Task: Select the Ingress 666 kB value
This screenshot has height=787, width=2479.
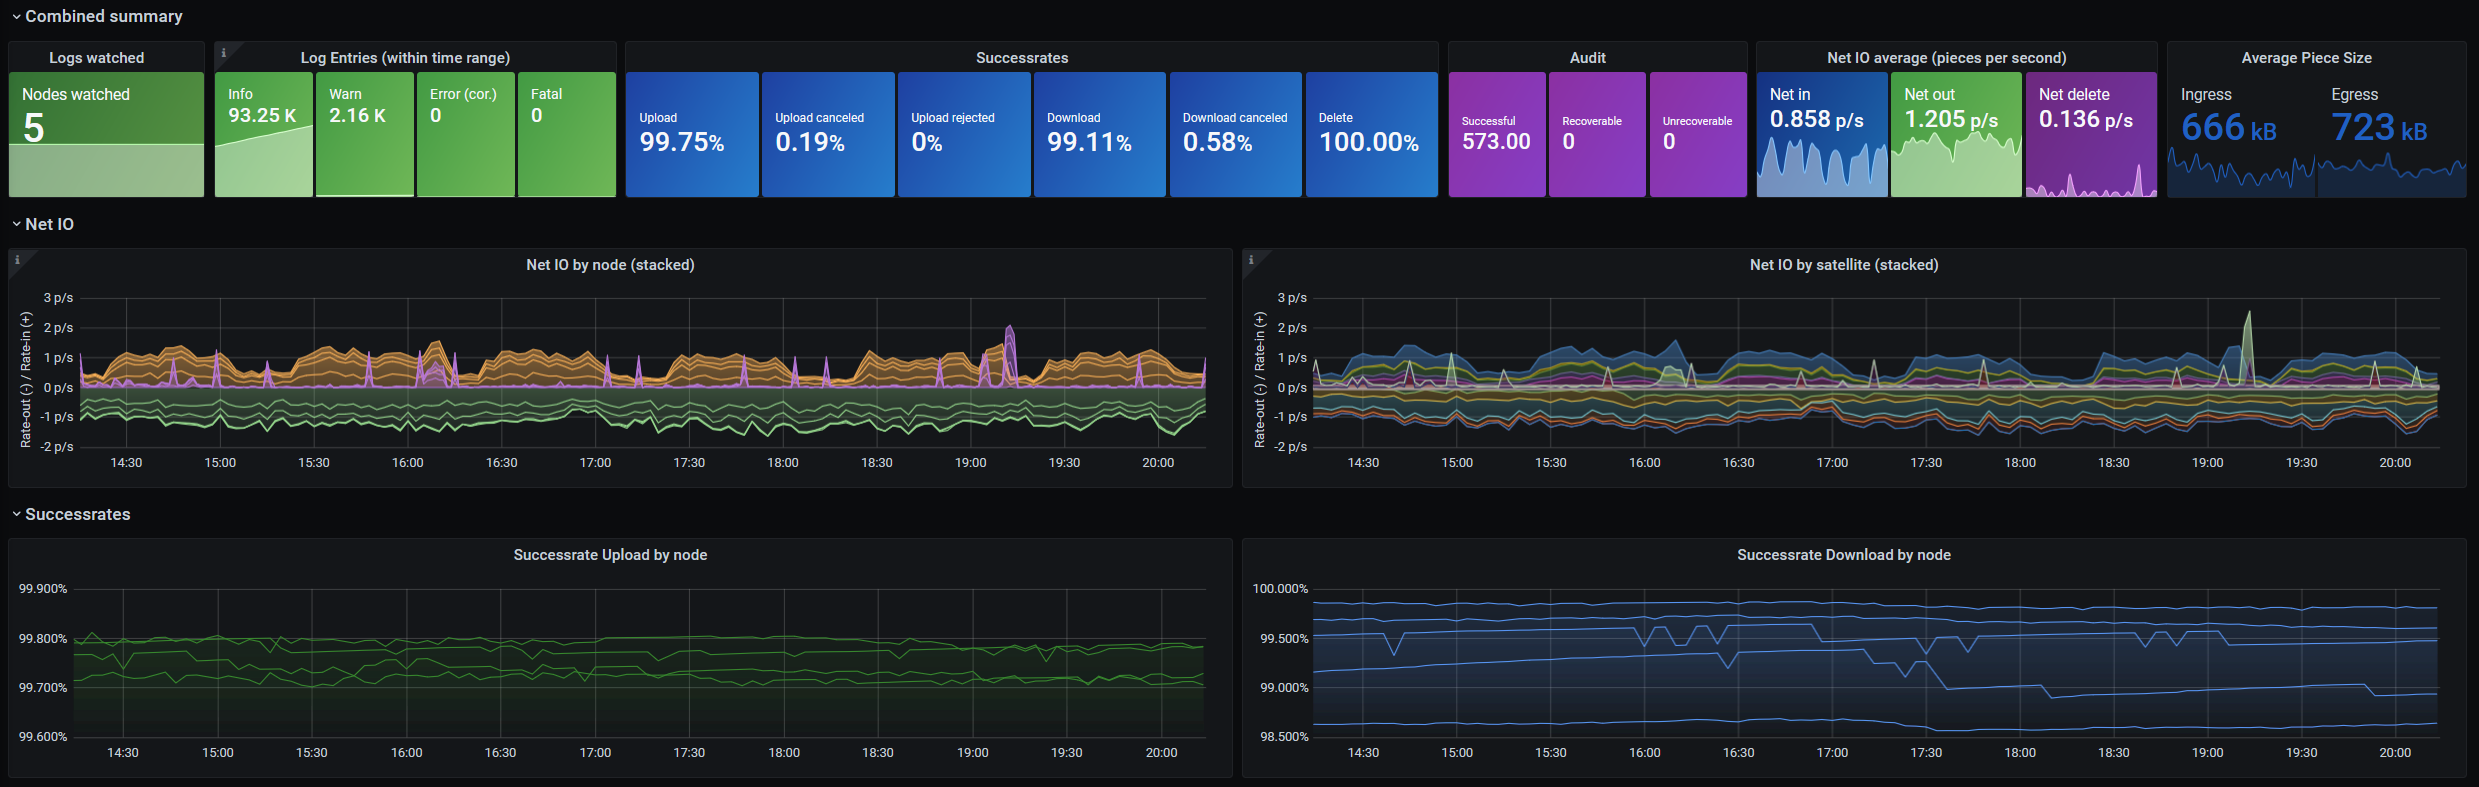Action: pyautogui.click(x=2229, y=128)
